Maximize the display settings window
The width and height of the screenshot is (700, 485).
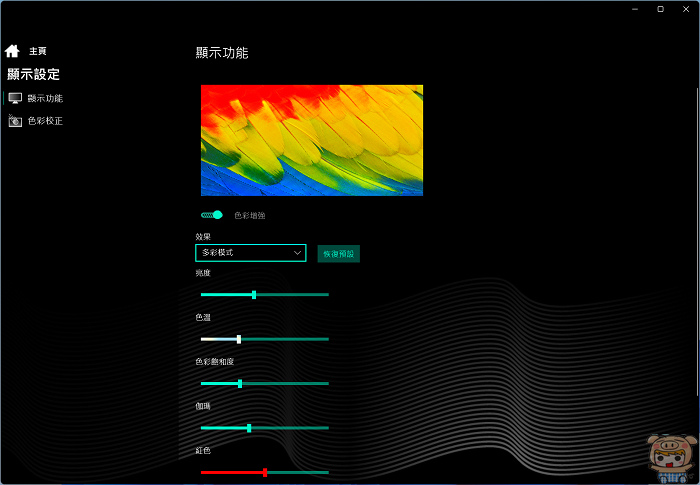click(660, 9)
